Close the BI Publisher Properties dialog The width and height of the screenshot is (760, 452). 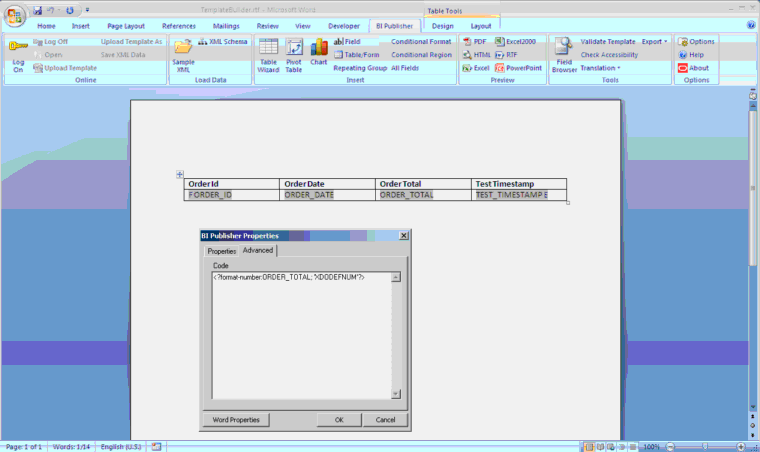click(403, 235)
